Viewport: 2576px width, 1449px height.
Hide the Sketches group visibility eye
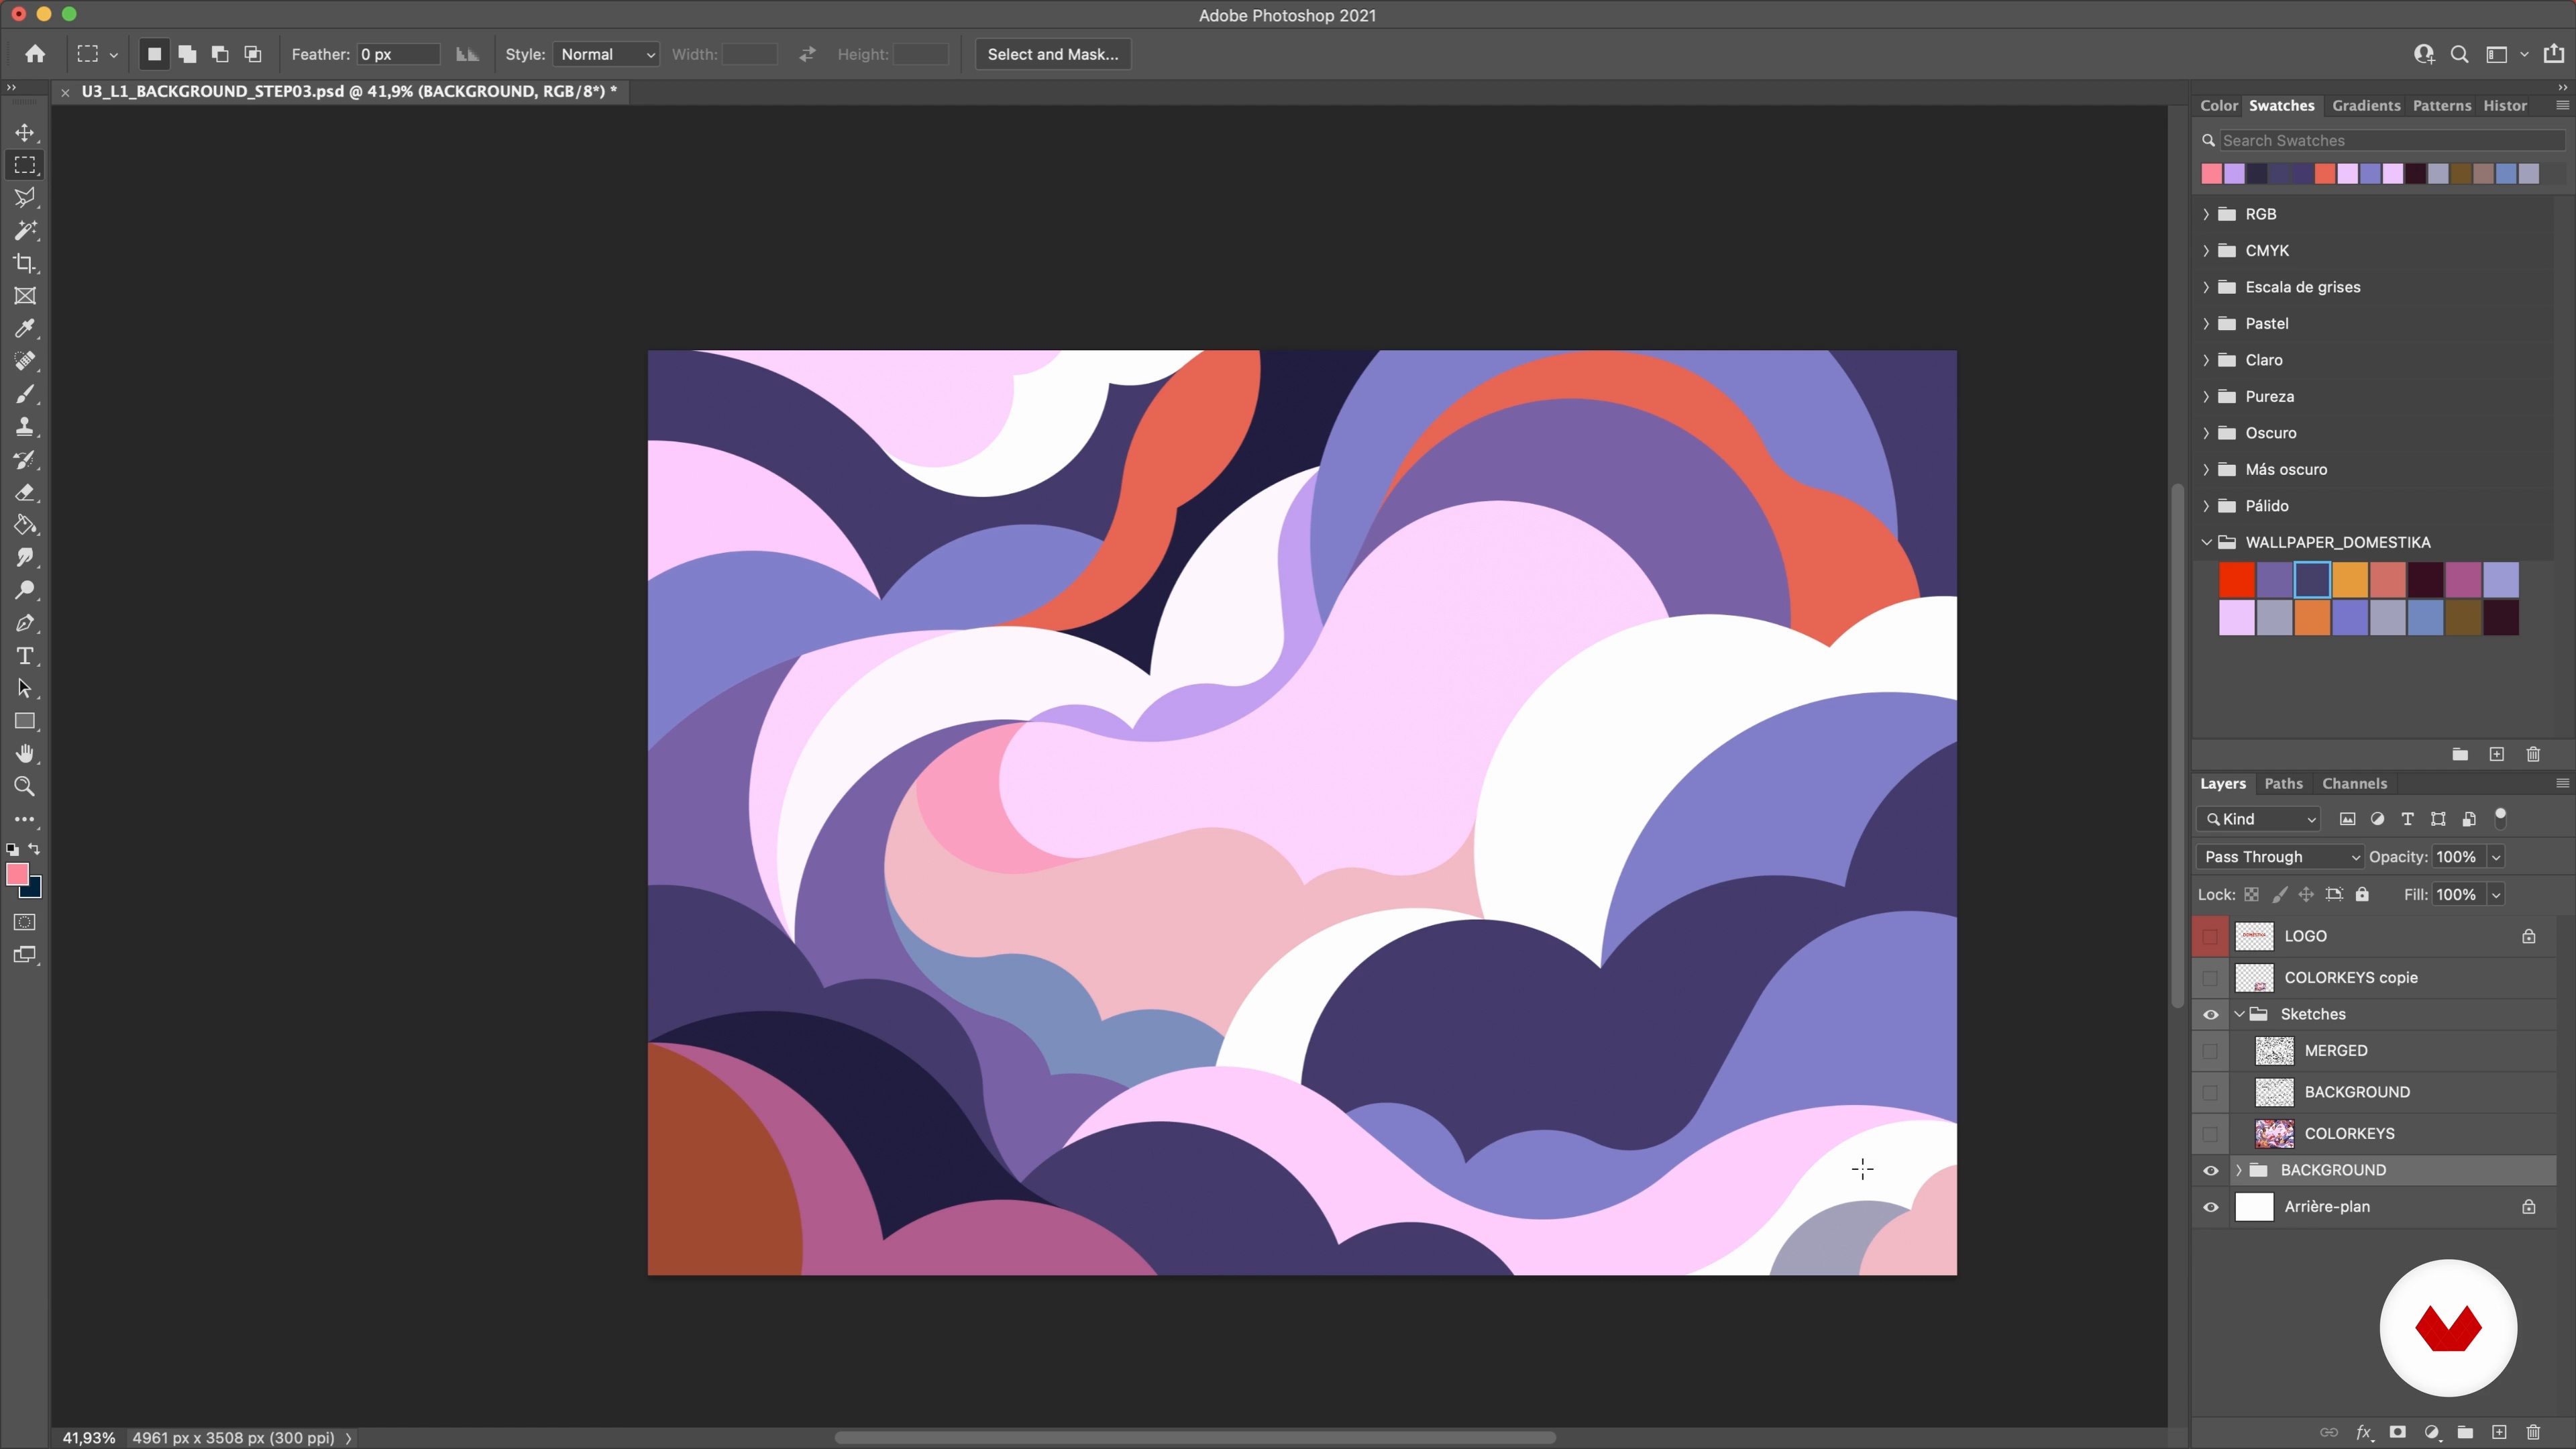coord(2211,1014)
